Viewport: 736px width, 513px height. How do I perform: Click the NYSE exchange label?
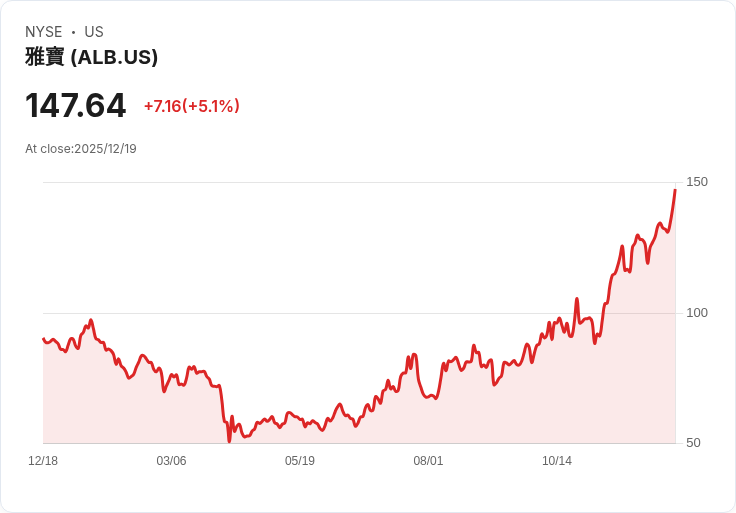tap(44, 32)
